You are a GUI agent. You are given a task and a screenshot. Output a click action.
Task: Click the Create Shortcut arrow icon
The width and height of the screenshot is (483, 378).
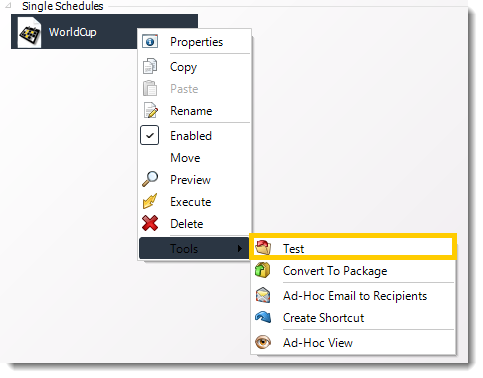click(263, 317)
